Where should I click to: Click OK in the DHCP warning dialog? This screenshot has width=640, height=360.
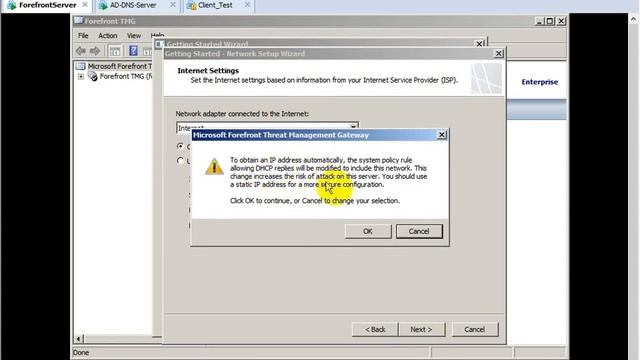(x=368, y=231)
